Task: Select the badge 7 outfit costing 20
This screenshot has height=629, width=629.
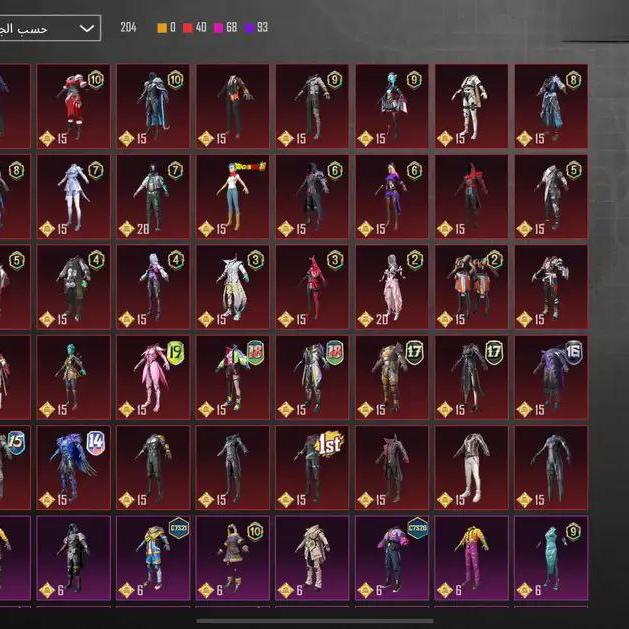Action: (x=153, y=197)
